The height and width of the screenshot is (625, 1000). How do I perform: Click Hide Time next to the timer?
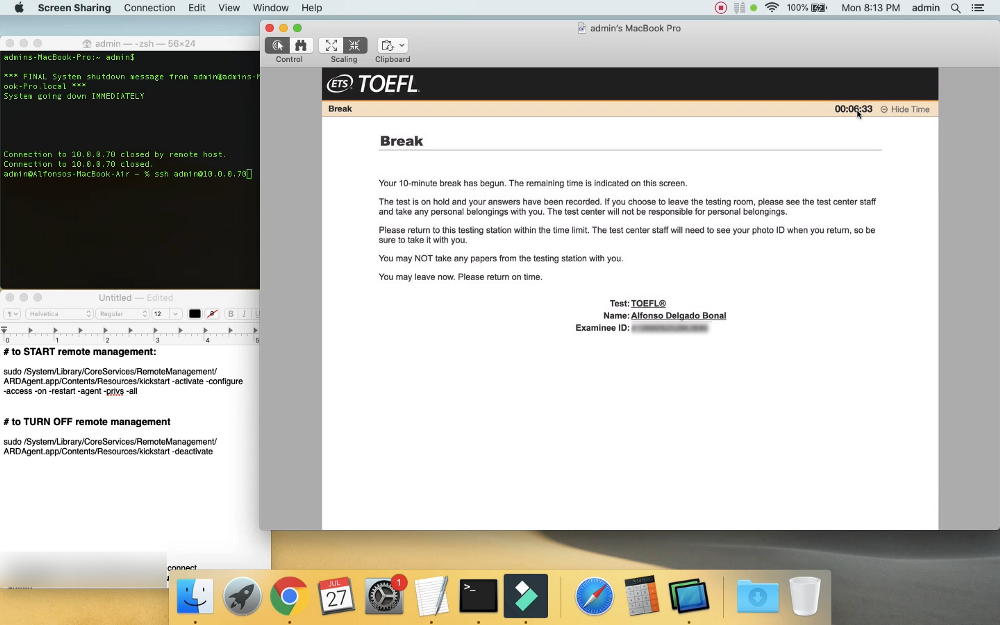pyautogui.click(x=905, y=109)
